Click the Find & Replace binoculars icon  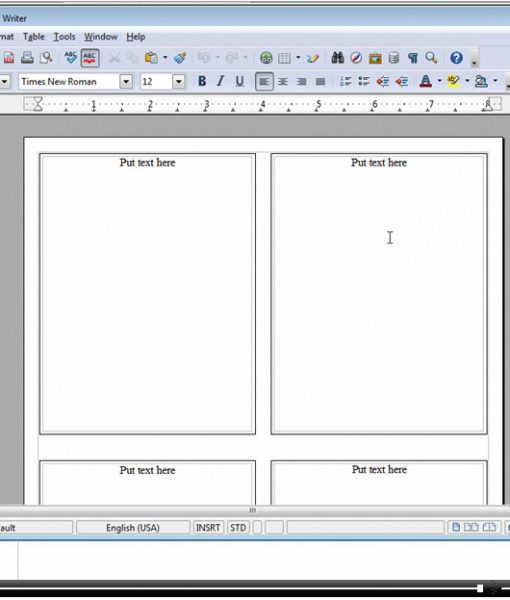[x=337, y=58]
